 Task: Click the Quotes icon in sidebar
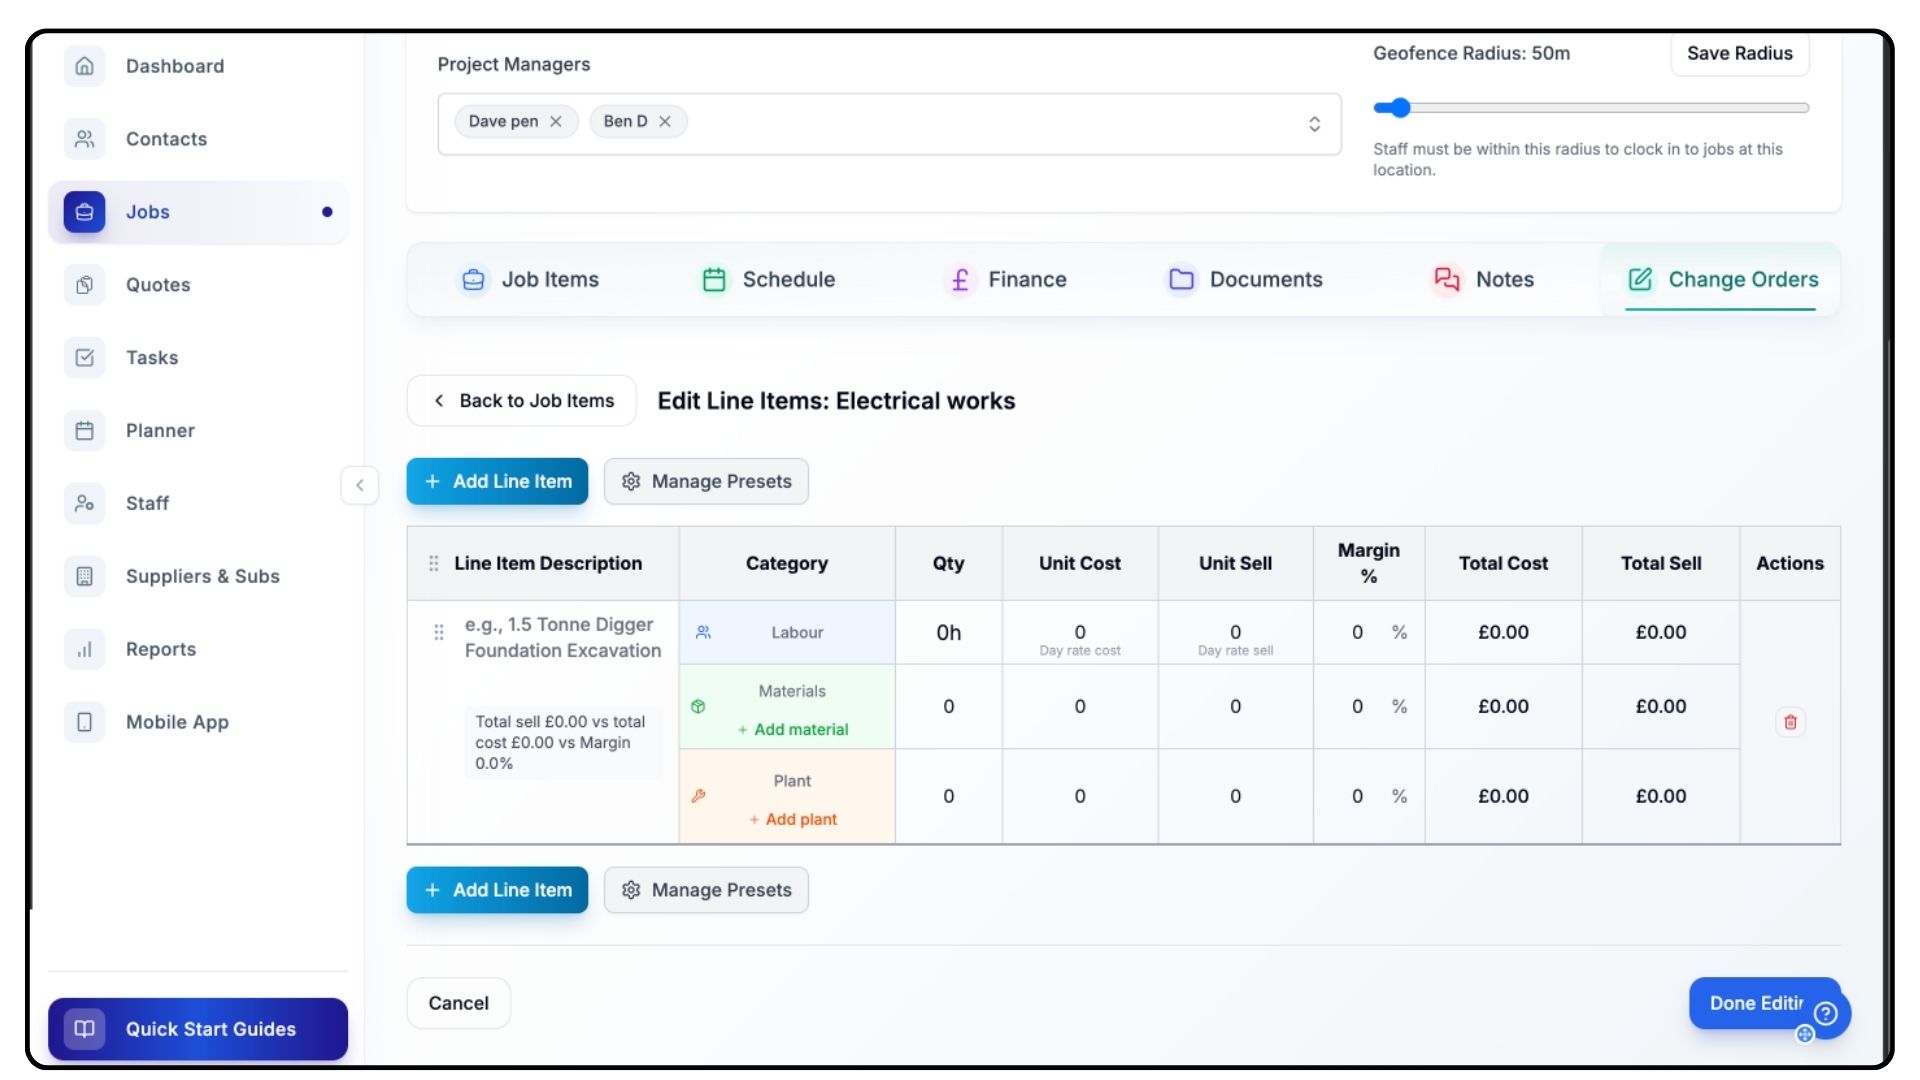pos(85,285)
